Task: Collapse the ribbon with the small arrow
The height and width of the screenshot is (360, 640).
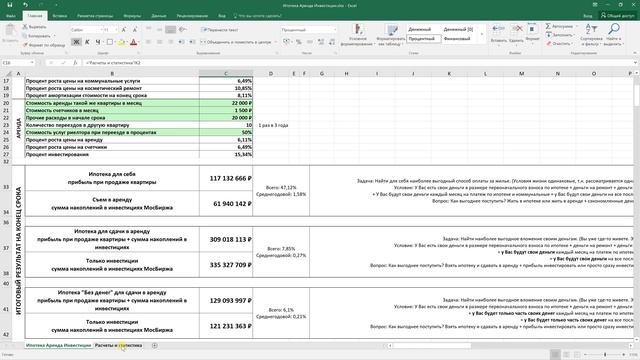Action: click(635, 53)
